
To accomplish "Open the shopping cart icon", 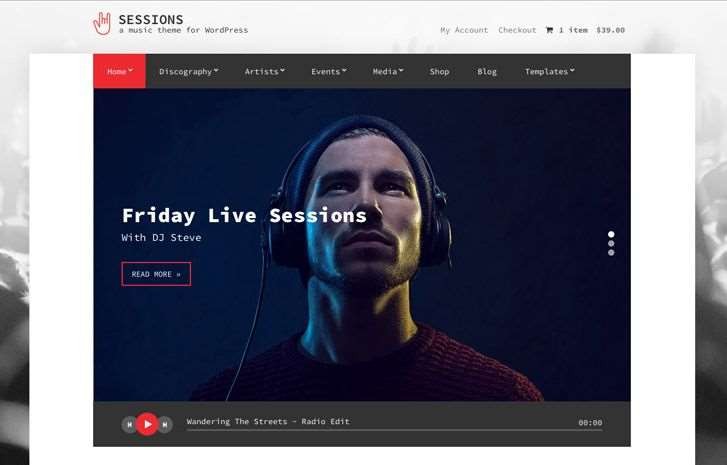I will [549, 30].
